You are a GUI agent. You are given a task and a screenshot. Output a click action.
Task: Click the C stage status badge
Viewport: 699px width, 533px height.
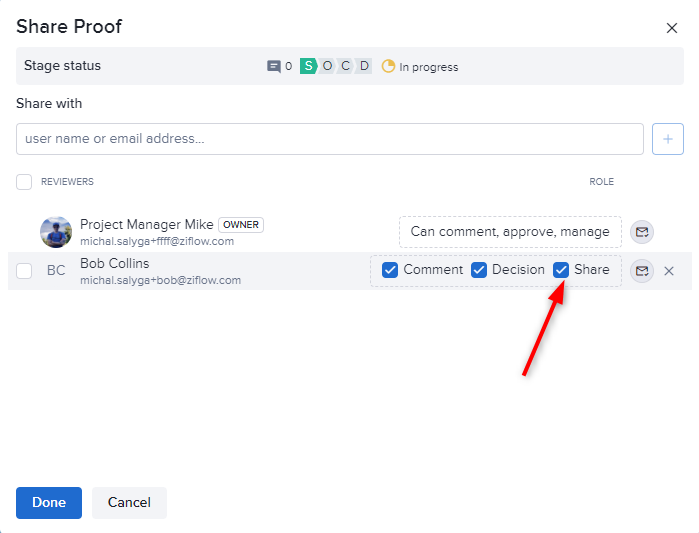click(x=346, y=67)
